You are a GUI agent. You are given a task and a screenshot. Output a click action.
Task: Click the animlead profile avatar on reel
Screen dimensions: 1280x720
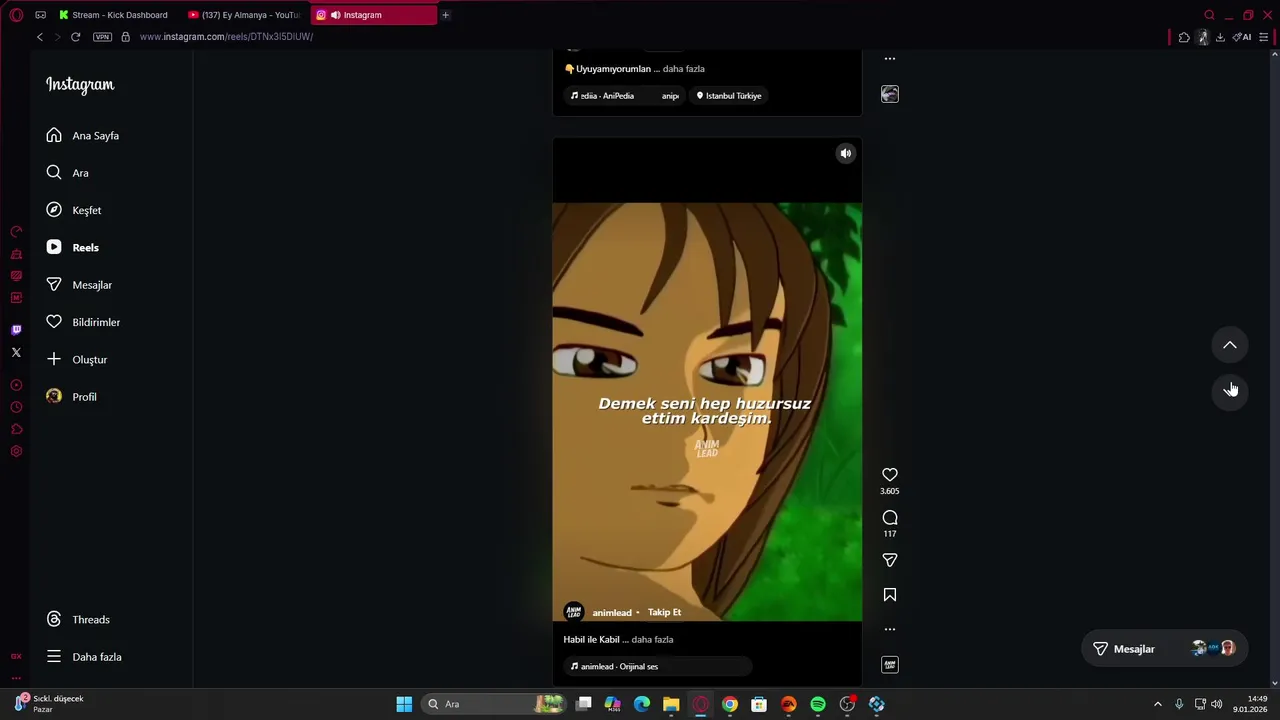[574, 612]
